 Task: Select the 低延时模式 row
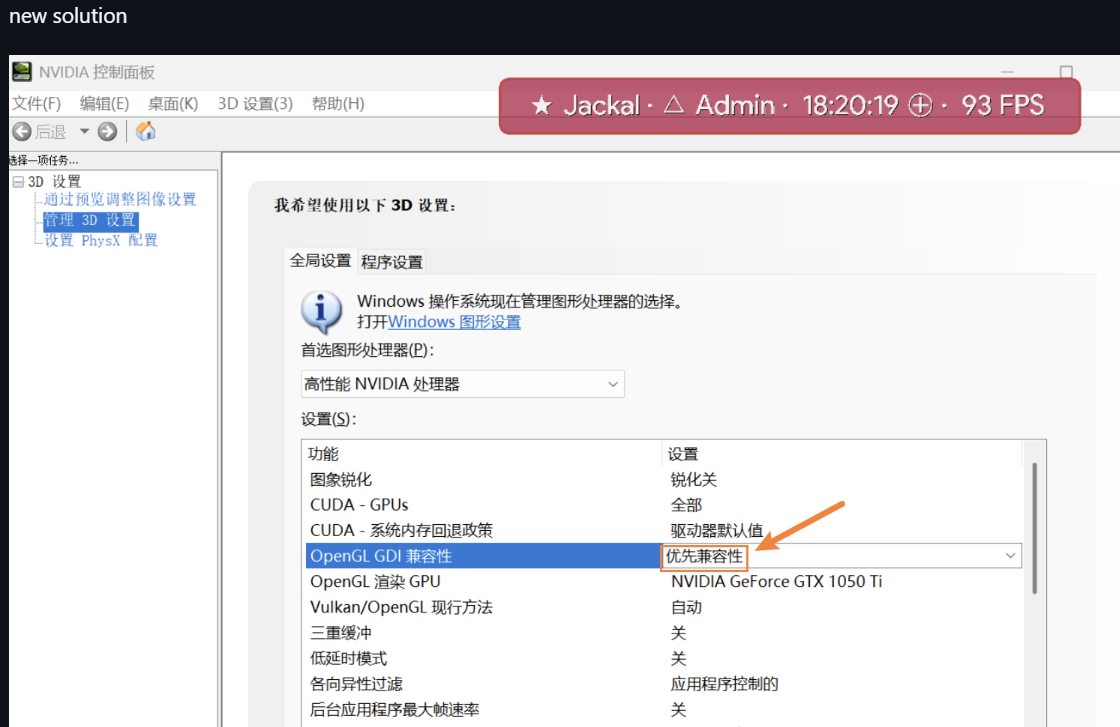point(662,658)
